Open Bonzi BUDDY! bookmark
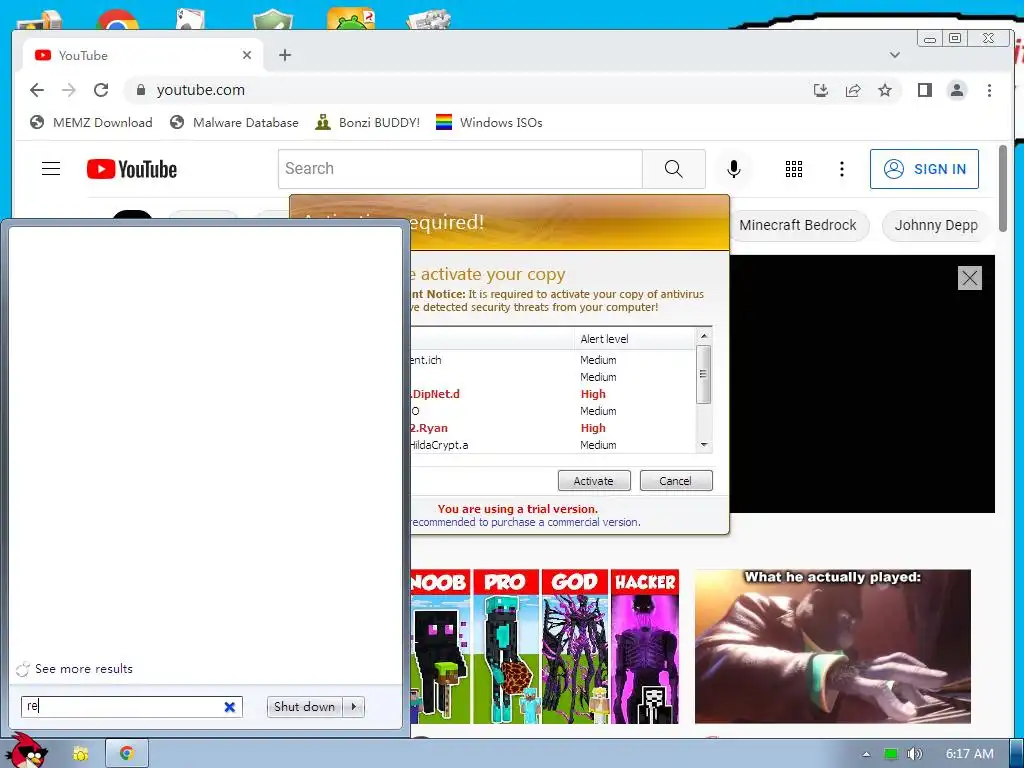This screenshot has width=1024, height=768. click(368, 123)
